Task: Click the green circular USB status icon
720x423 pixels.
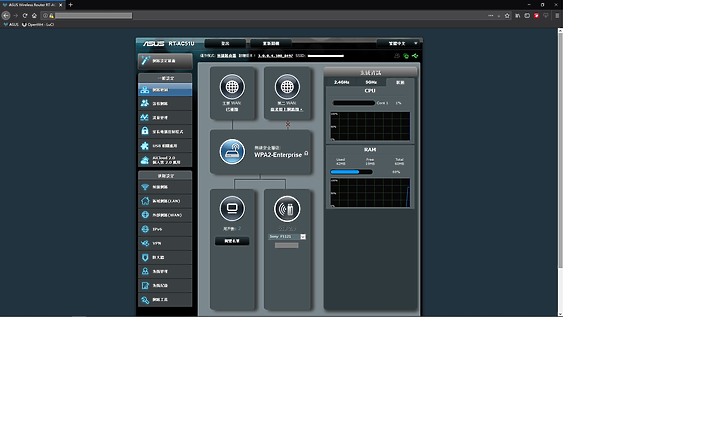Action: (x=406, y=56)
